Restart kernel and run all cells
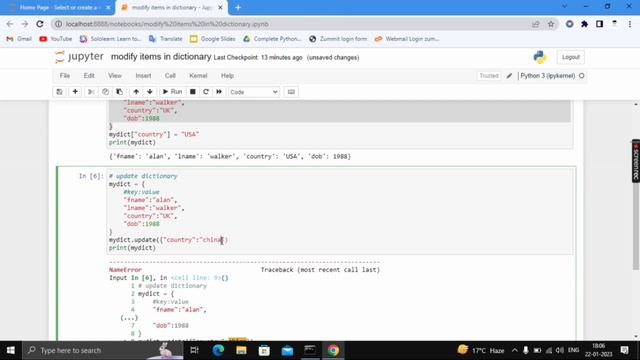Viewport: 640px width, 360px height. (219, 92)
